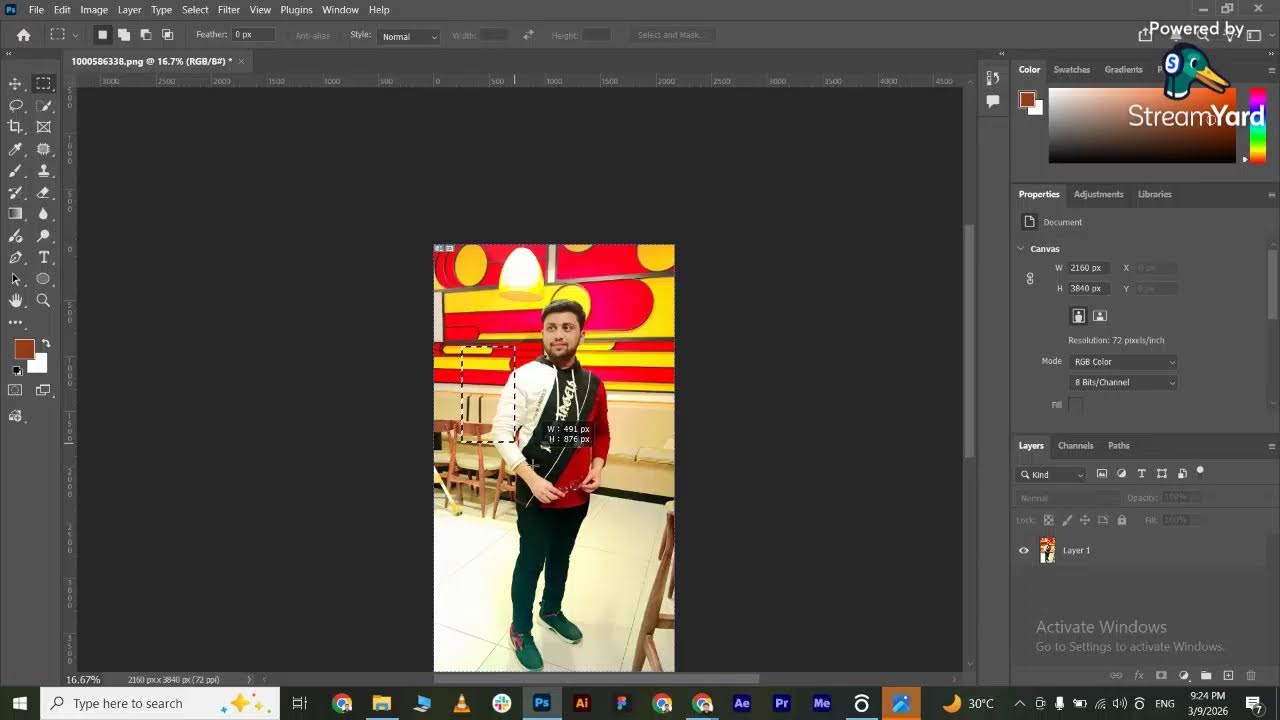The image size is (1280, 720).
Task: Select the Horizontal Type tool
Action: pos(43,258)
